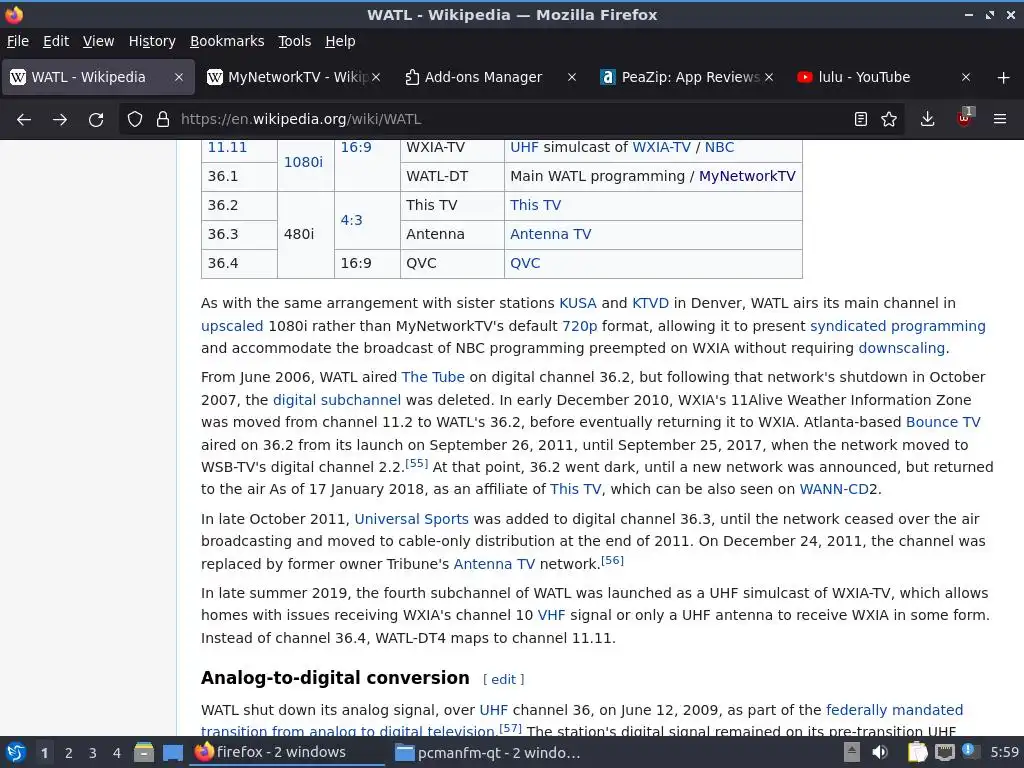This screenshot has height=768, width=1024.
Task: Follow the Universal Sports link
Action: click(x=411, y=519)
